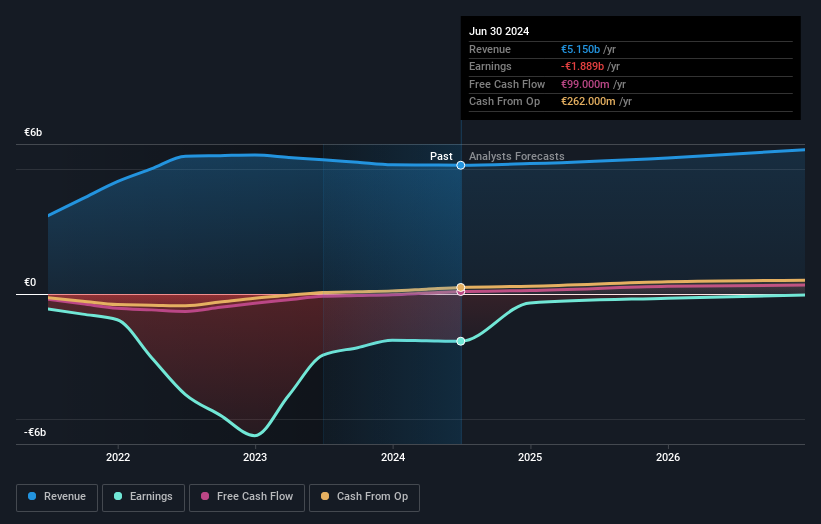Toggle the Revenue series in legend
821x524 pixels.
(x=57, y=497)
